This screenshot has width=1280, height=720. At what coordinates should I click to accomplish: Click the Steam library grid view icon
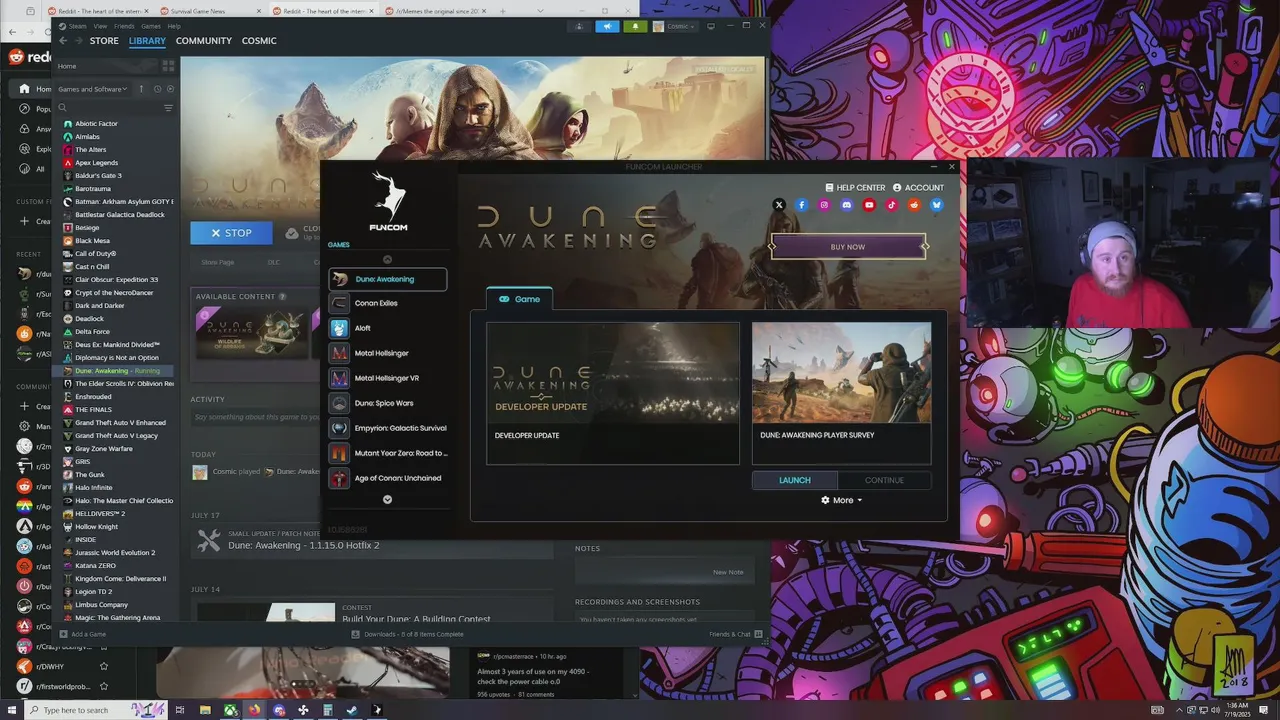click(x=167, y=66)
